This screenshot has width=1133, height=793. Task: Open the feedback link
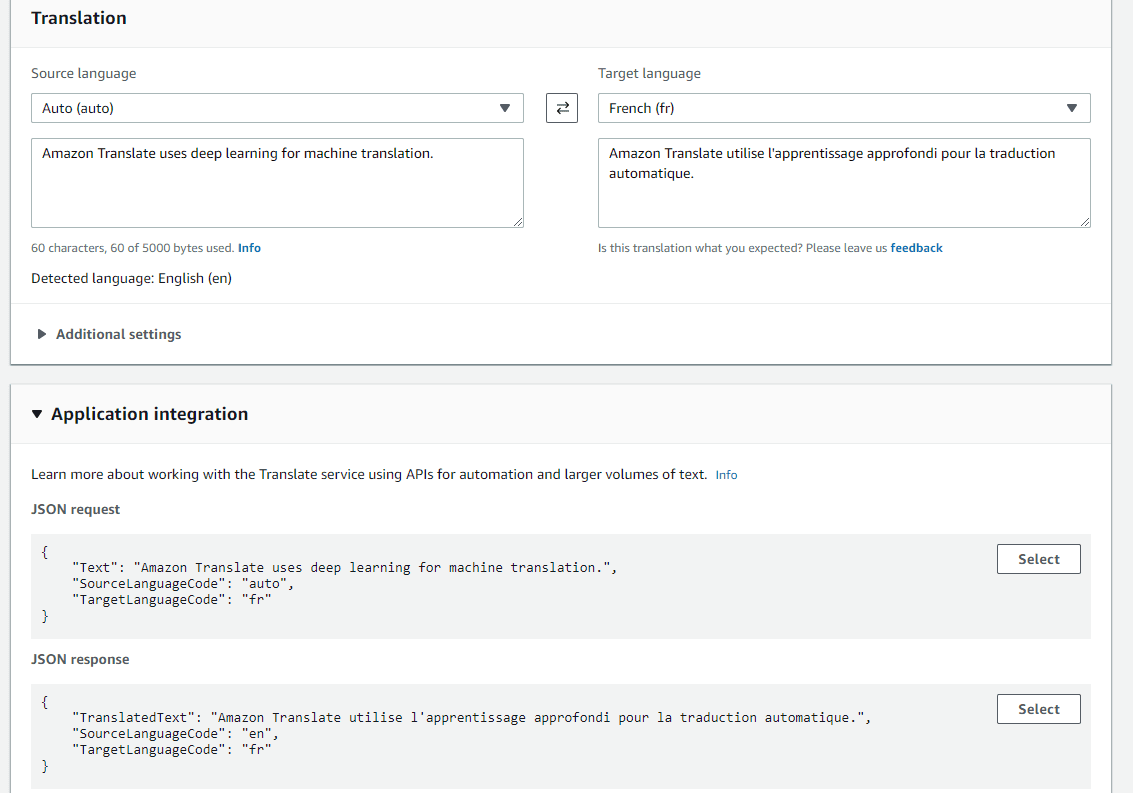[x=916, y=248]
